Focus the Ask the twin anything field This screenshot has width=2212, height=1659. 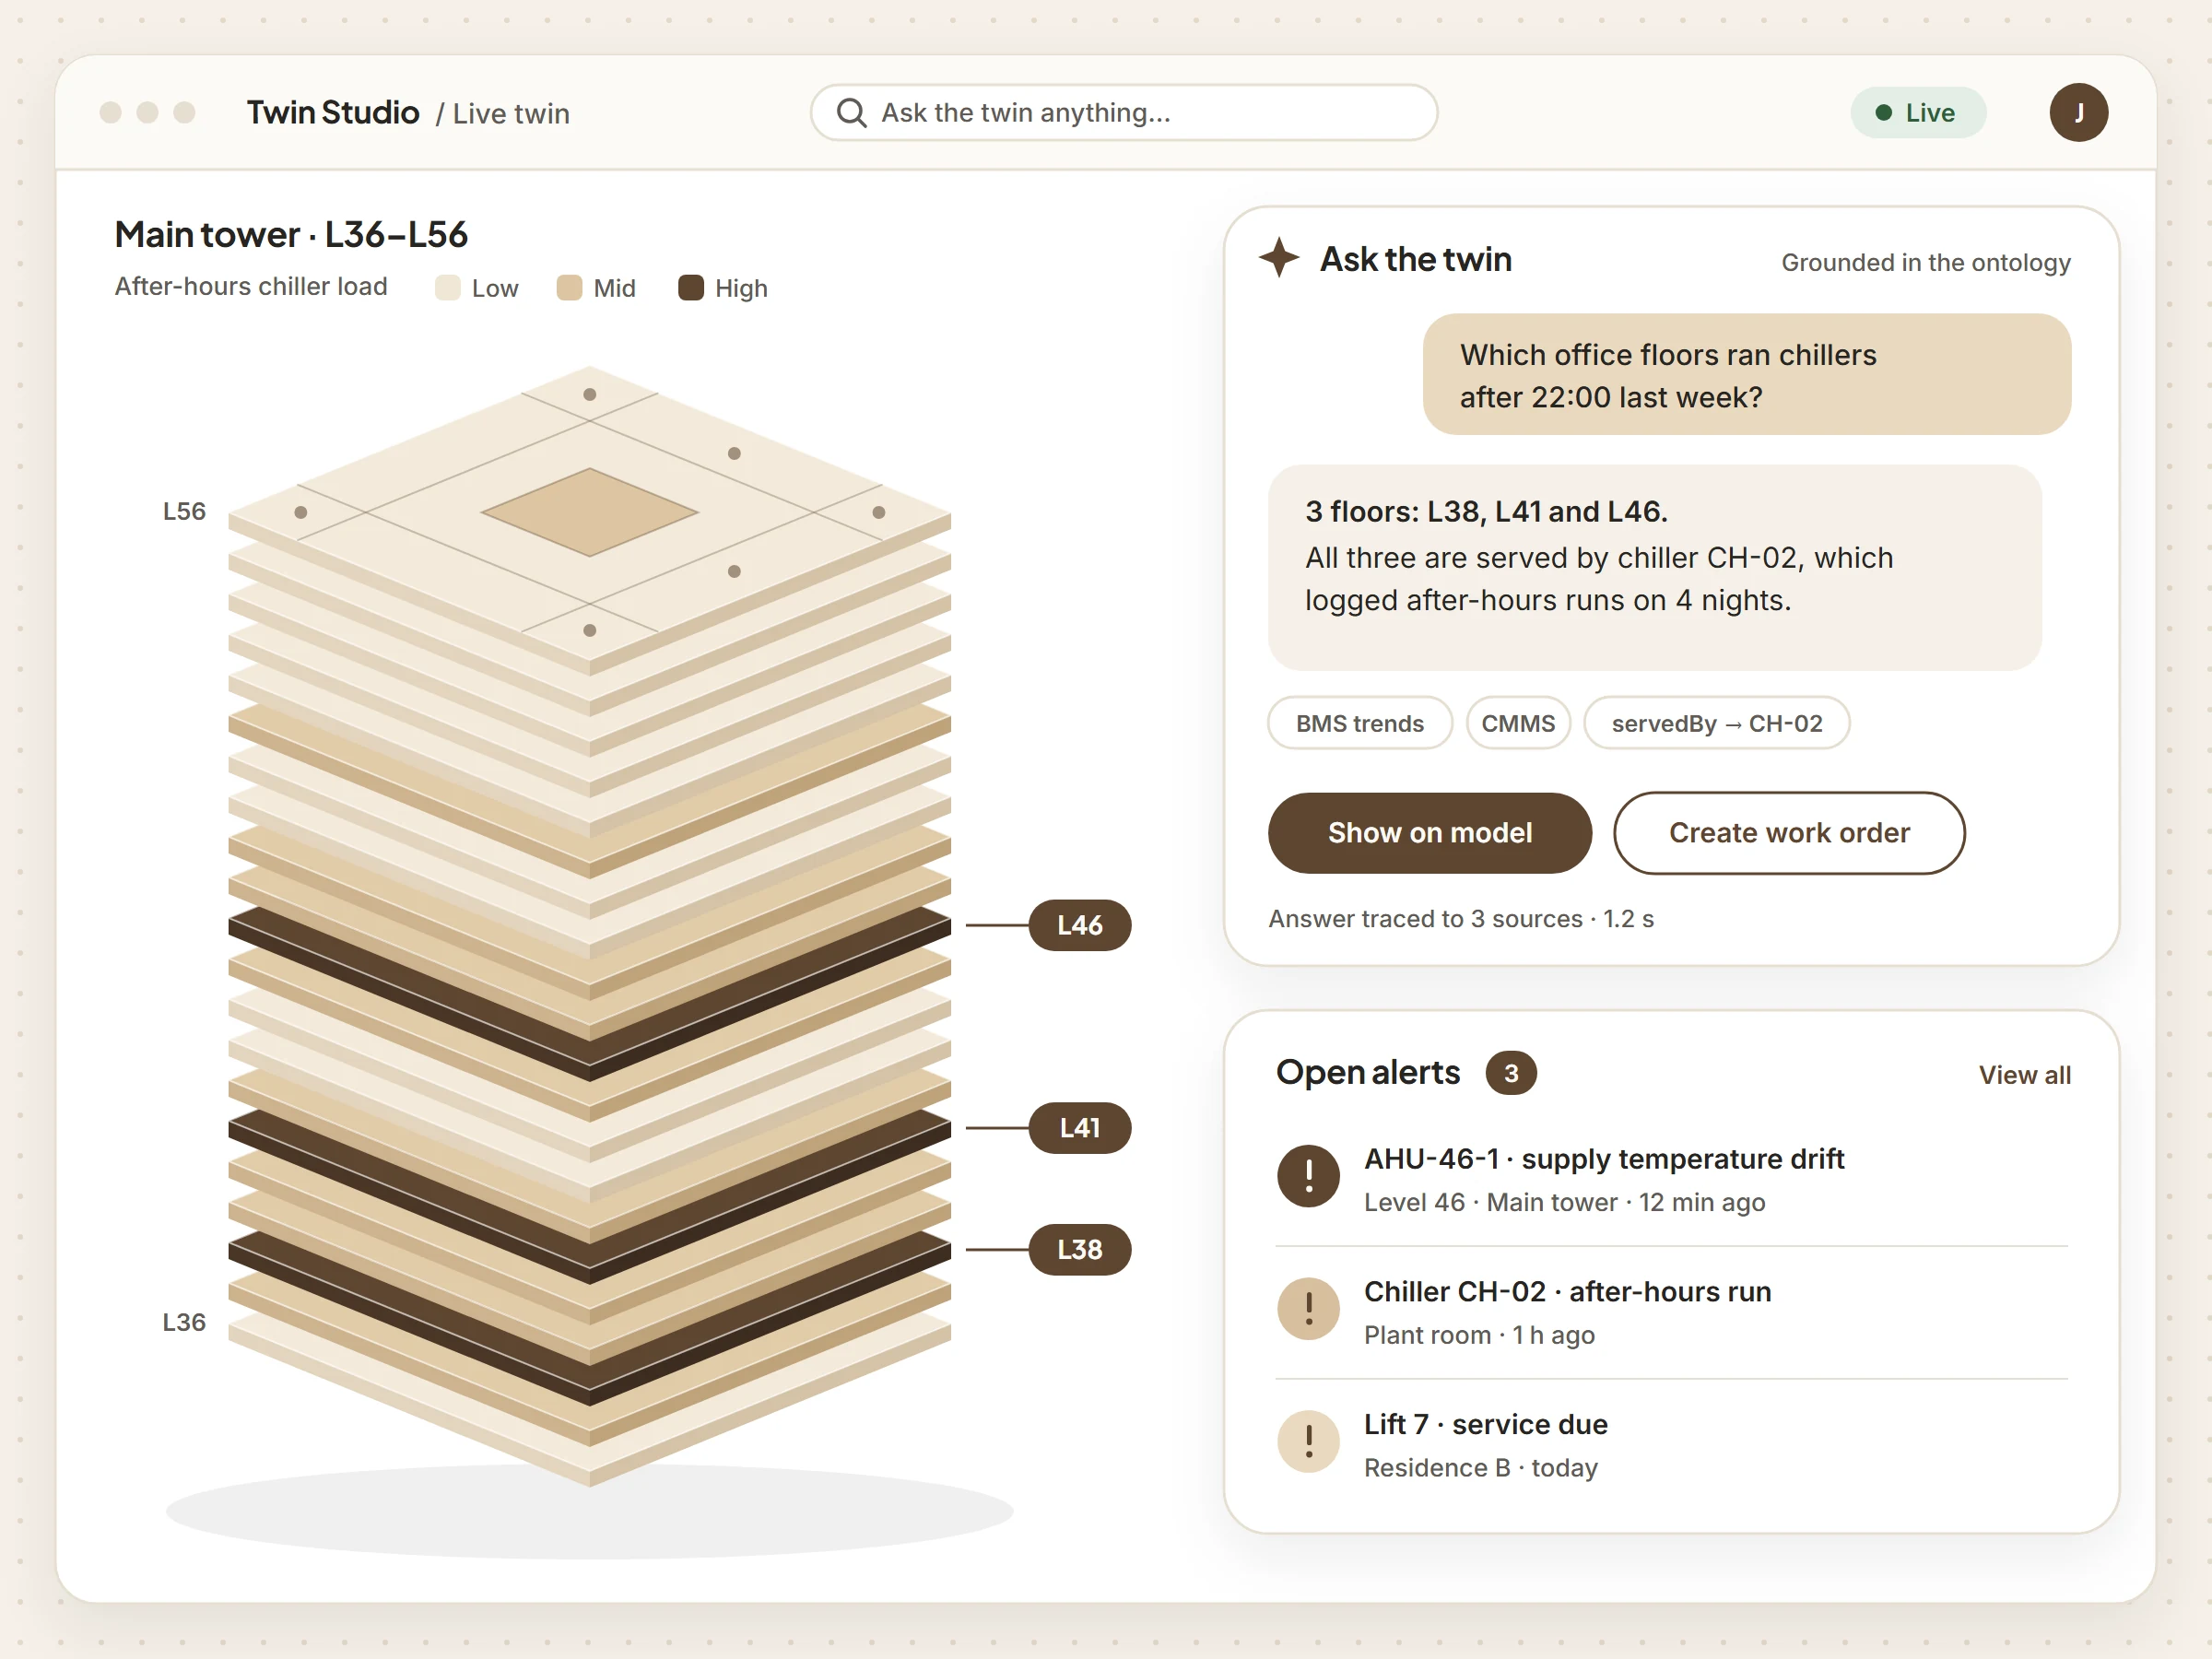click(1124, 113)
